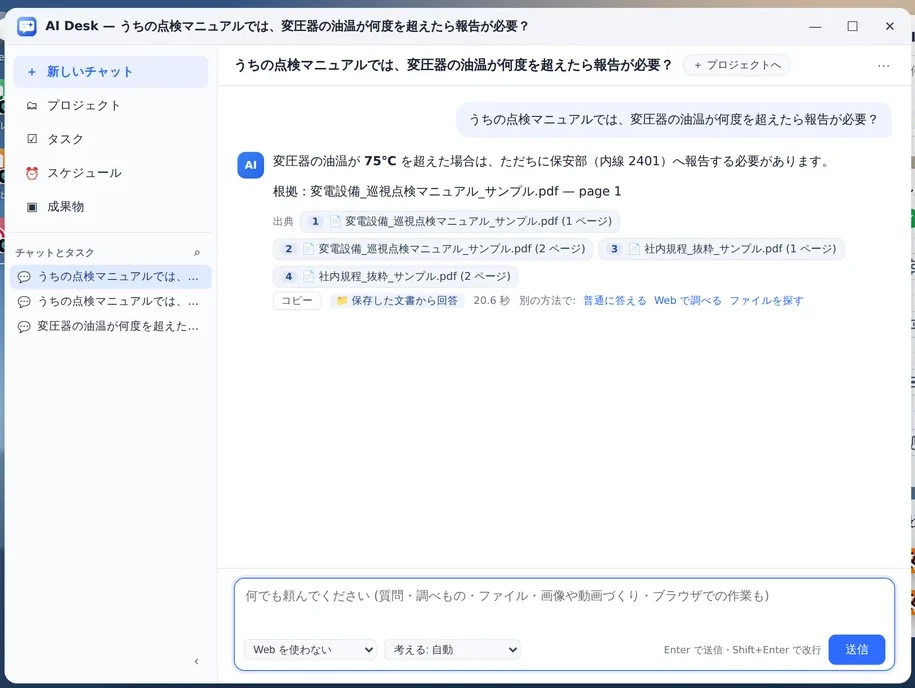
Task: Click the conversation title heading
Action: [x=453, y=65]
